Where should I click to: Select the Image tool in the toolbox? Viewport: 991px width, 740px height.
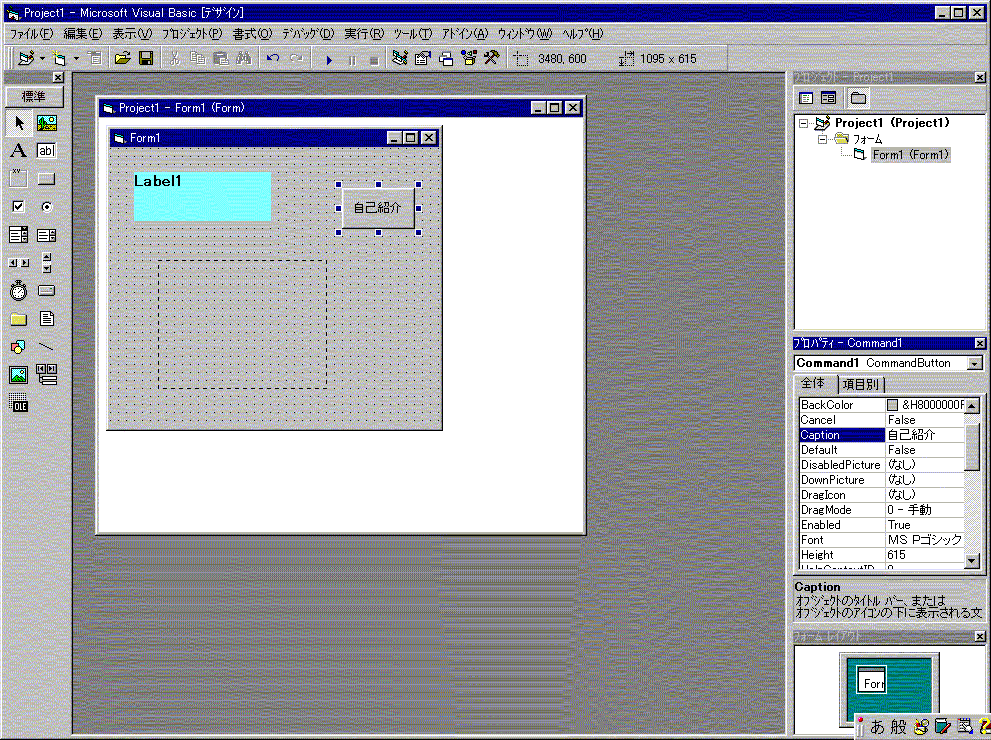coord(18,375)
